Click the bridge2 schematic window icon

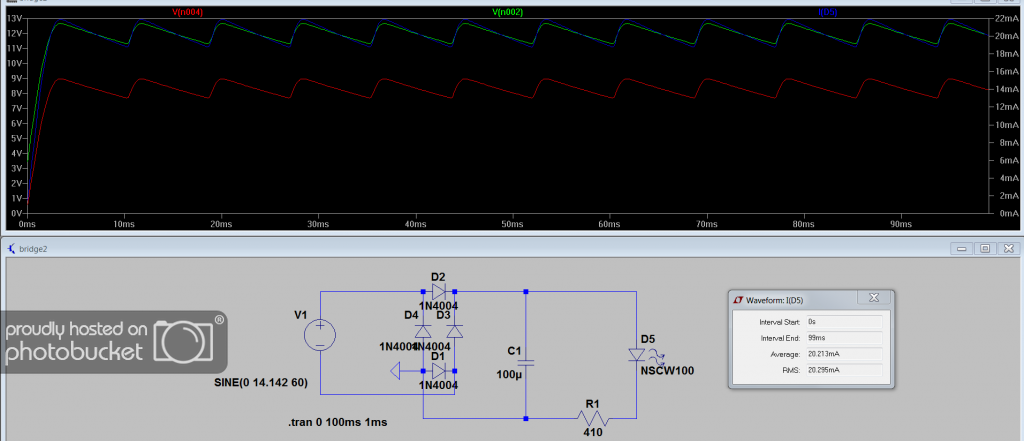10,248
